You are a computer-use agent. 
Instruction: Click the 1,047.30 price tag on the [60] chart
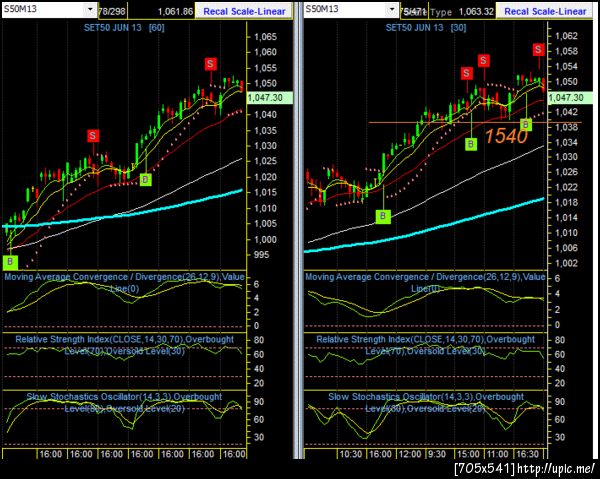270,98
